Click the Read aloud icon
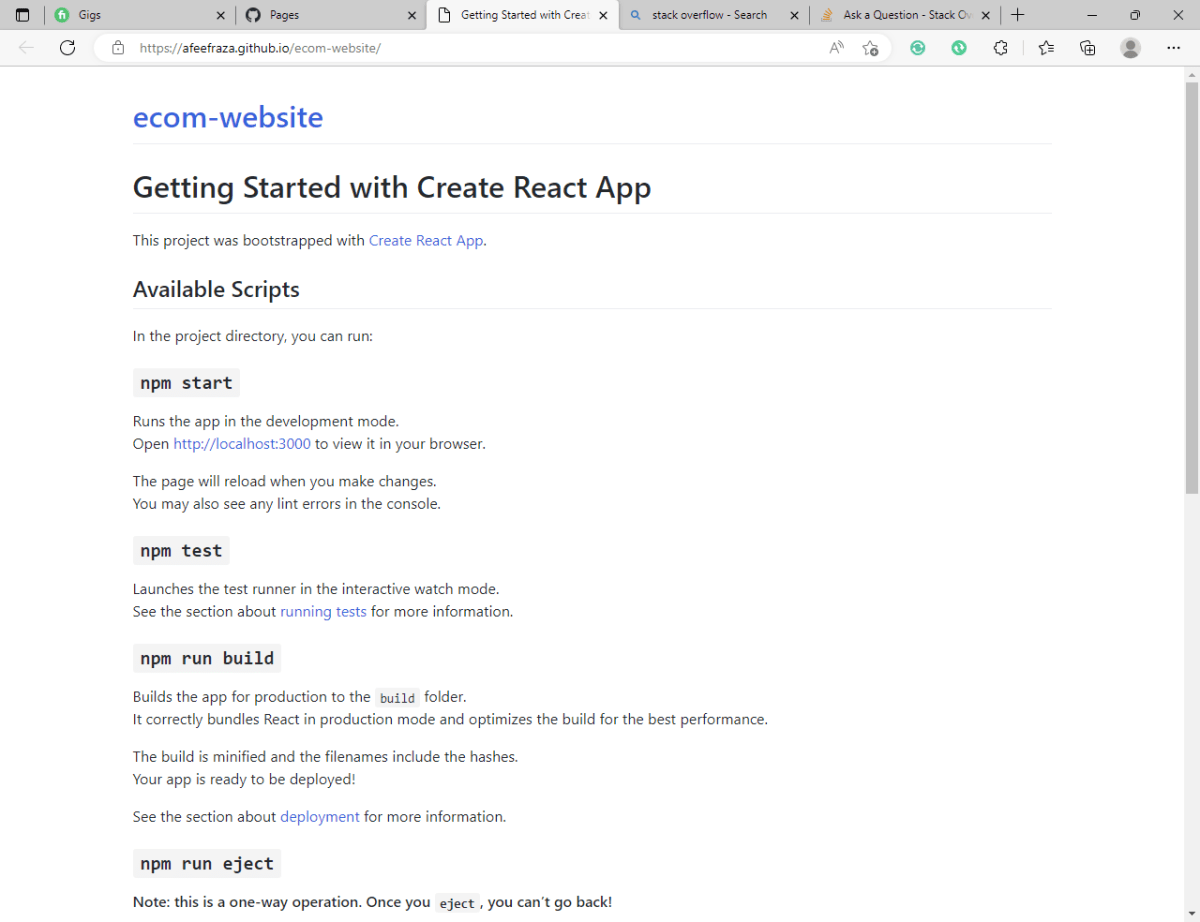This screenshot has width=1200, height=922. pos(836,47)
